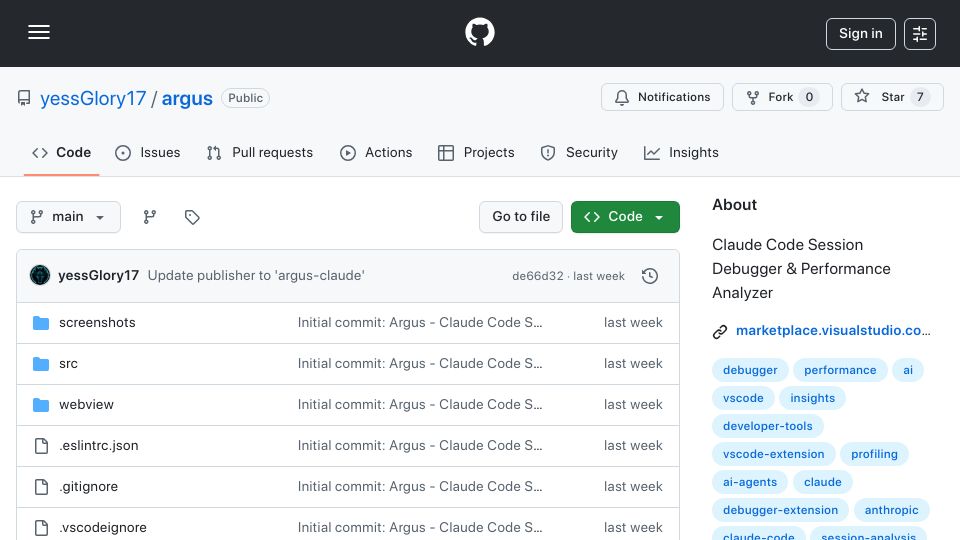Open the .vscodeignore file
The height and width of the screenshot is (540, 960).
click(103, 528)
